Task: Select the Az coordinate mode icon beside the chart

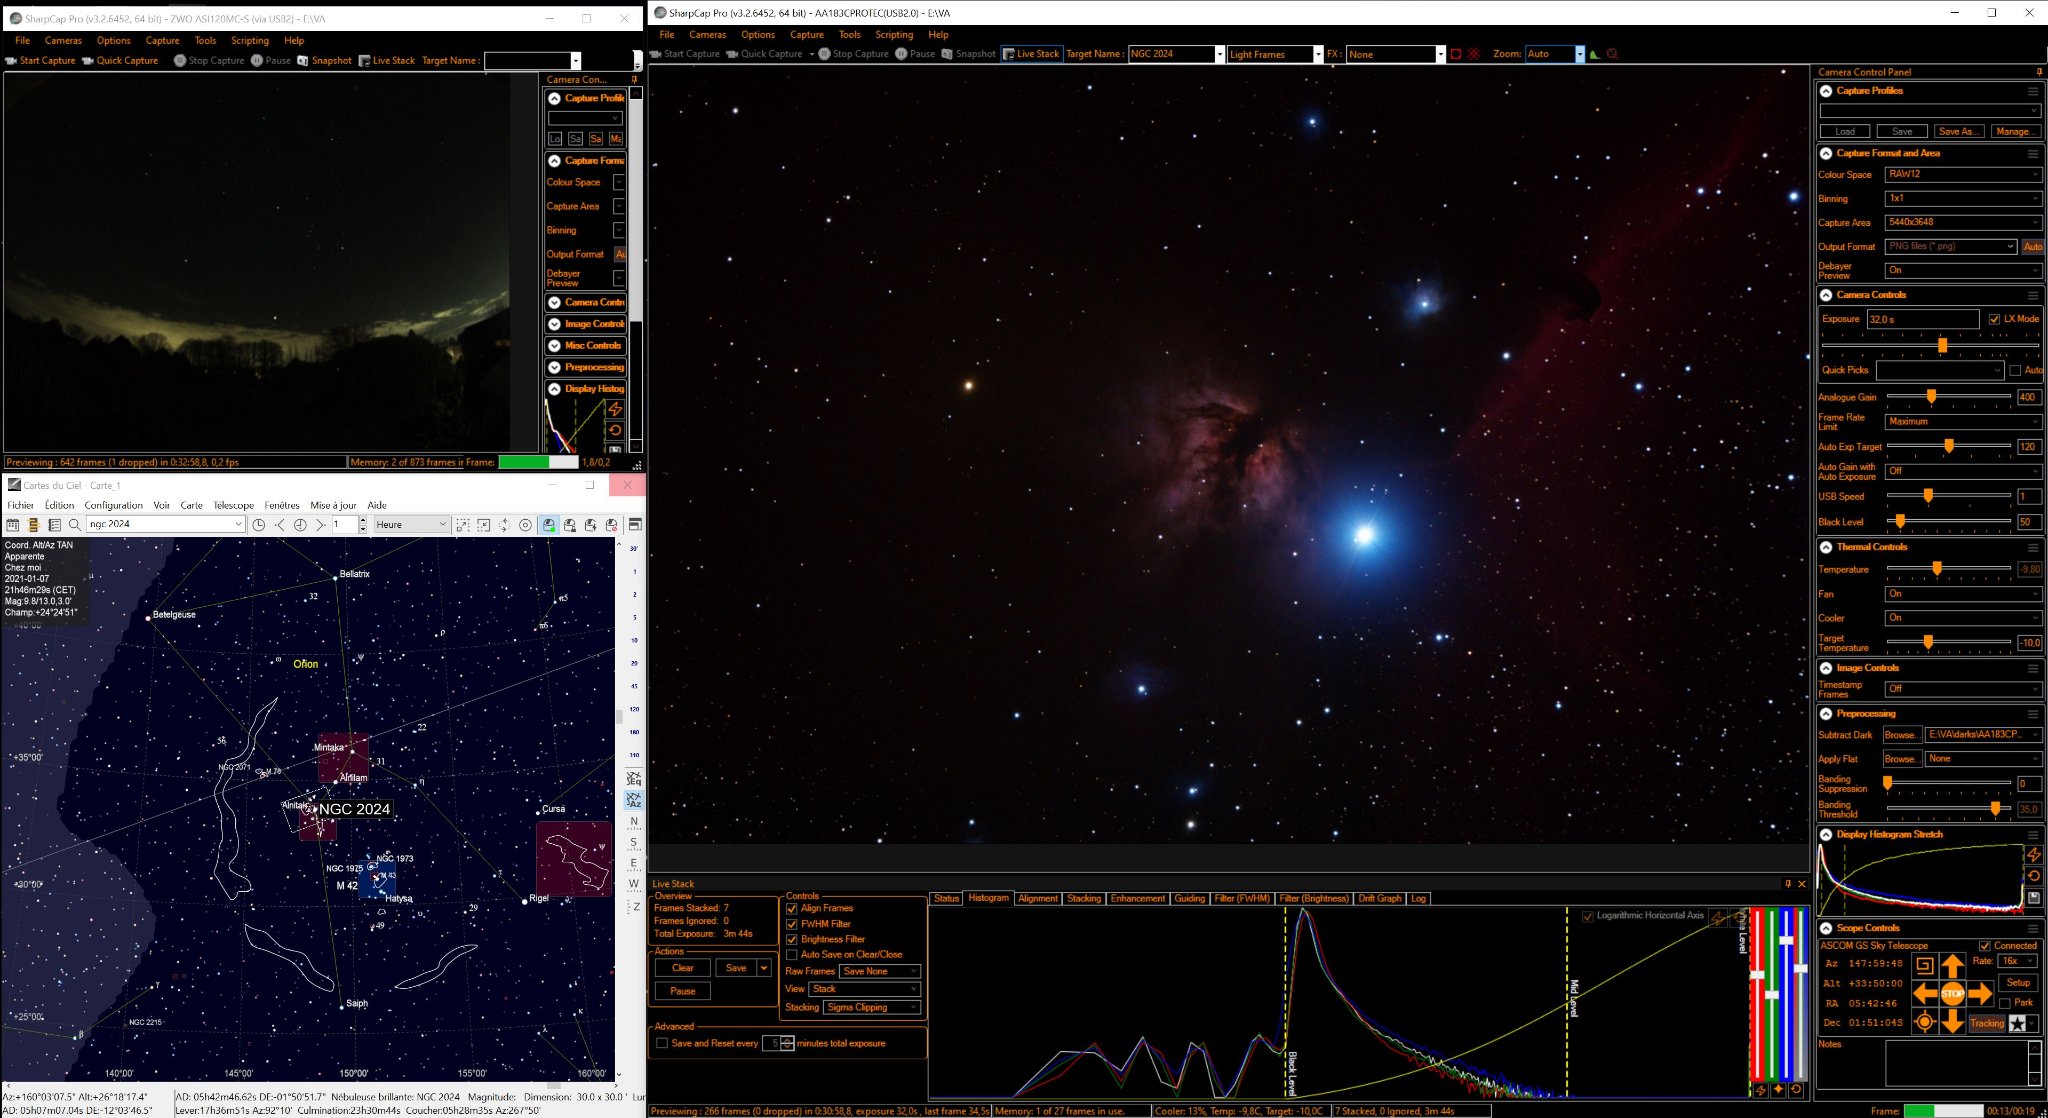Action: (x=633, y=800)
